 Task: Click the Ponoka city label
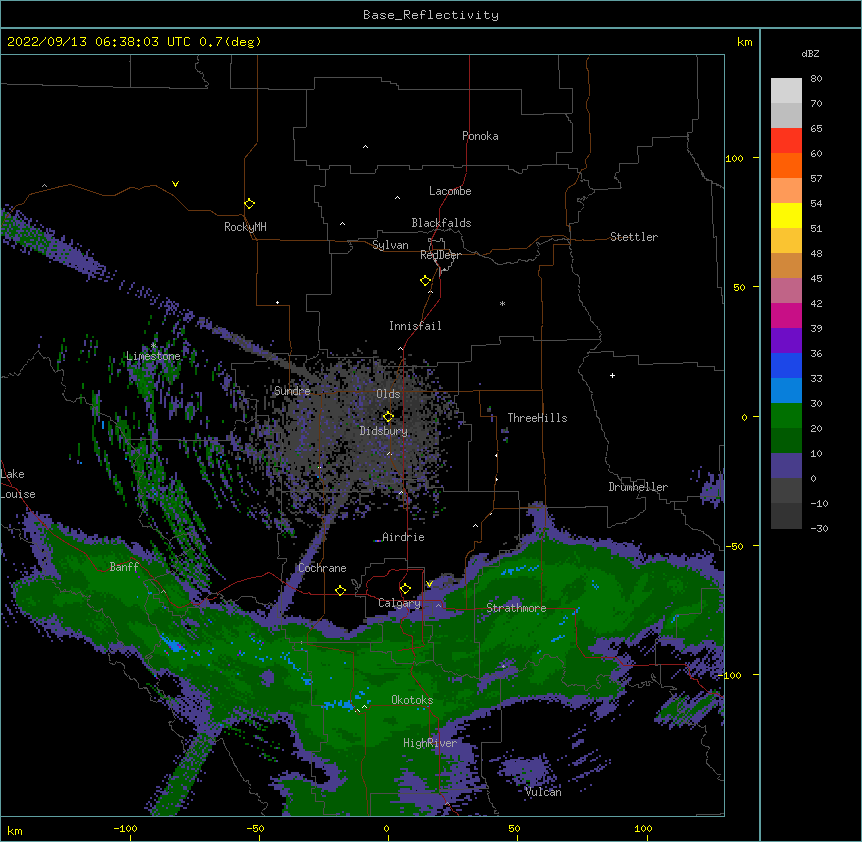pyautogui.click(x=480, y=136)
